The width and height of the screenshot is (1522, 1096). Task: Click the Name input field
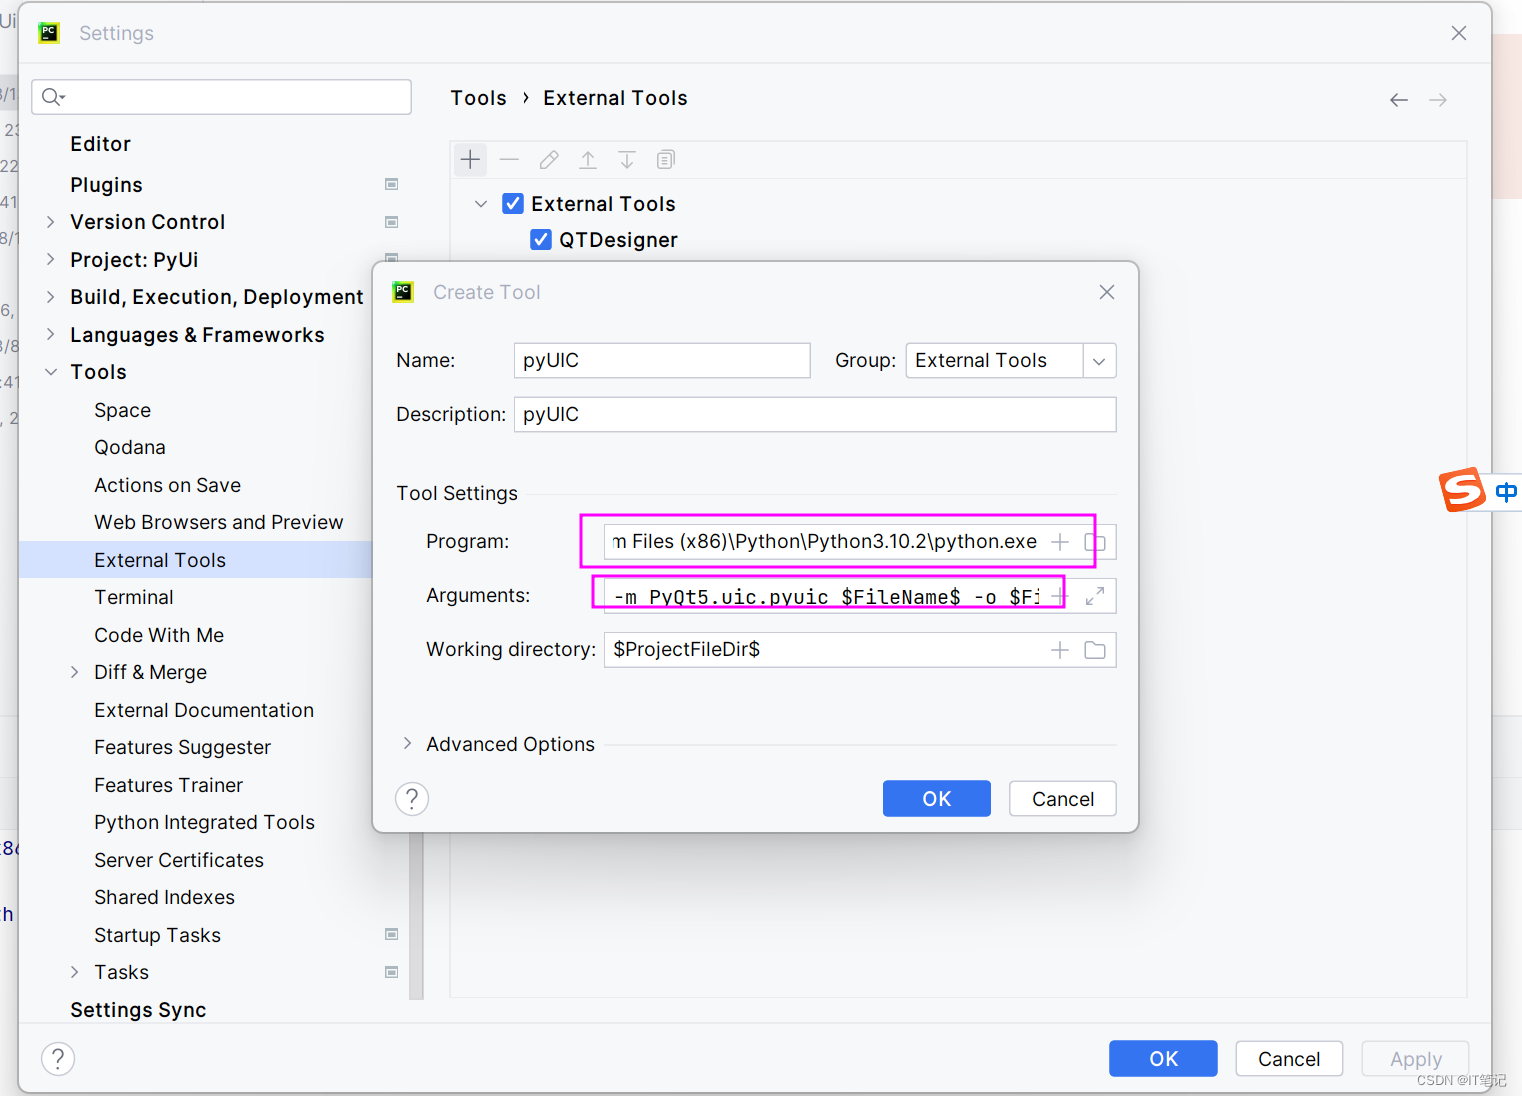point(662,361)
